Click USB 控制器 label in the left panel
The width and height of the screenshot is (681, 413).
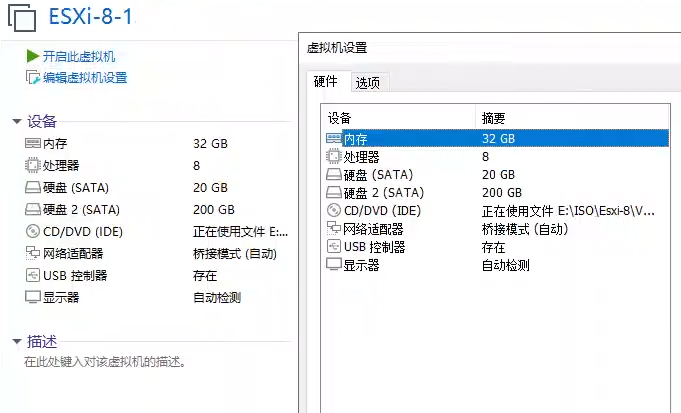coord(75,276)
